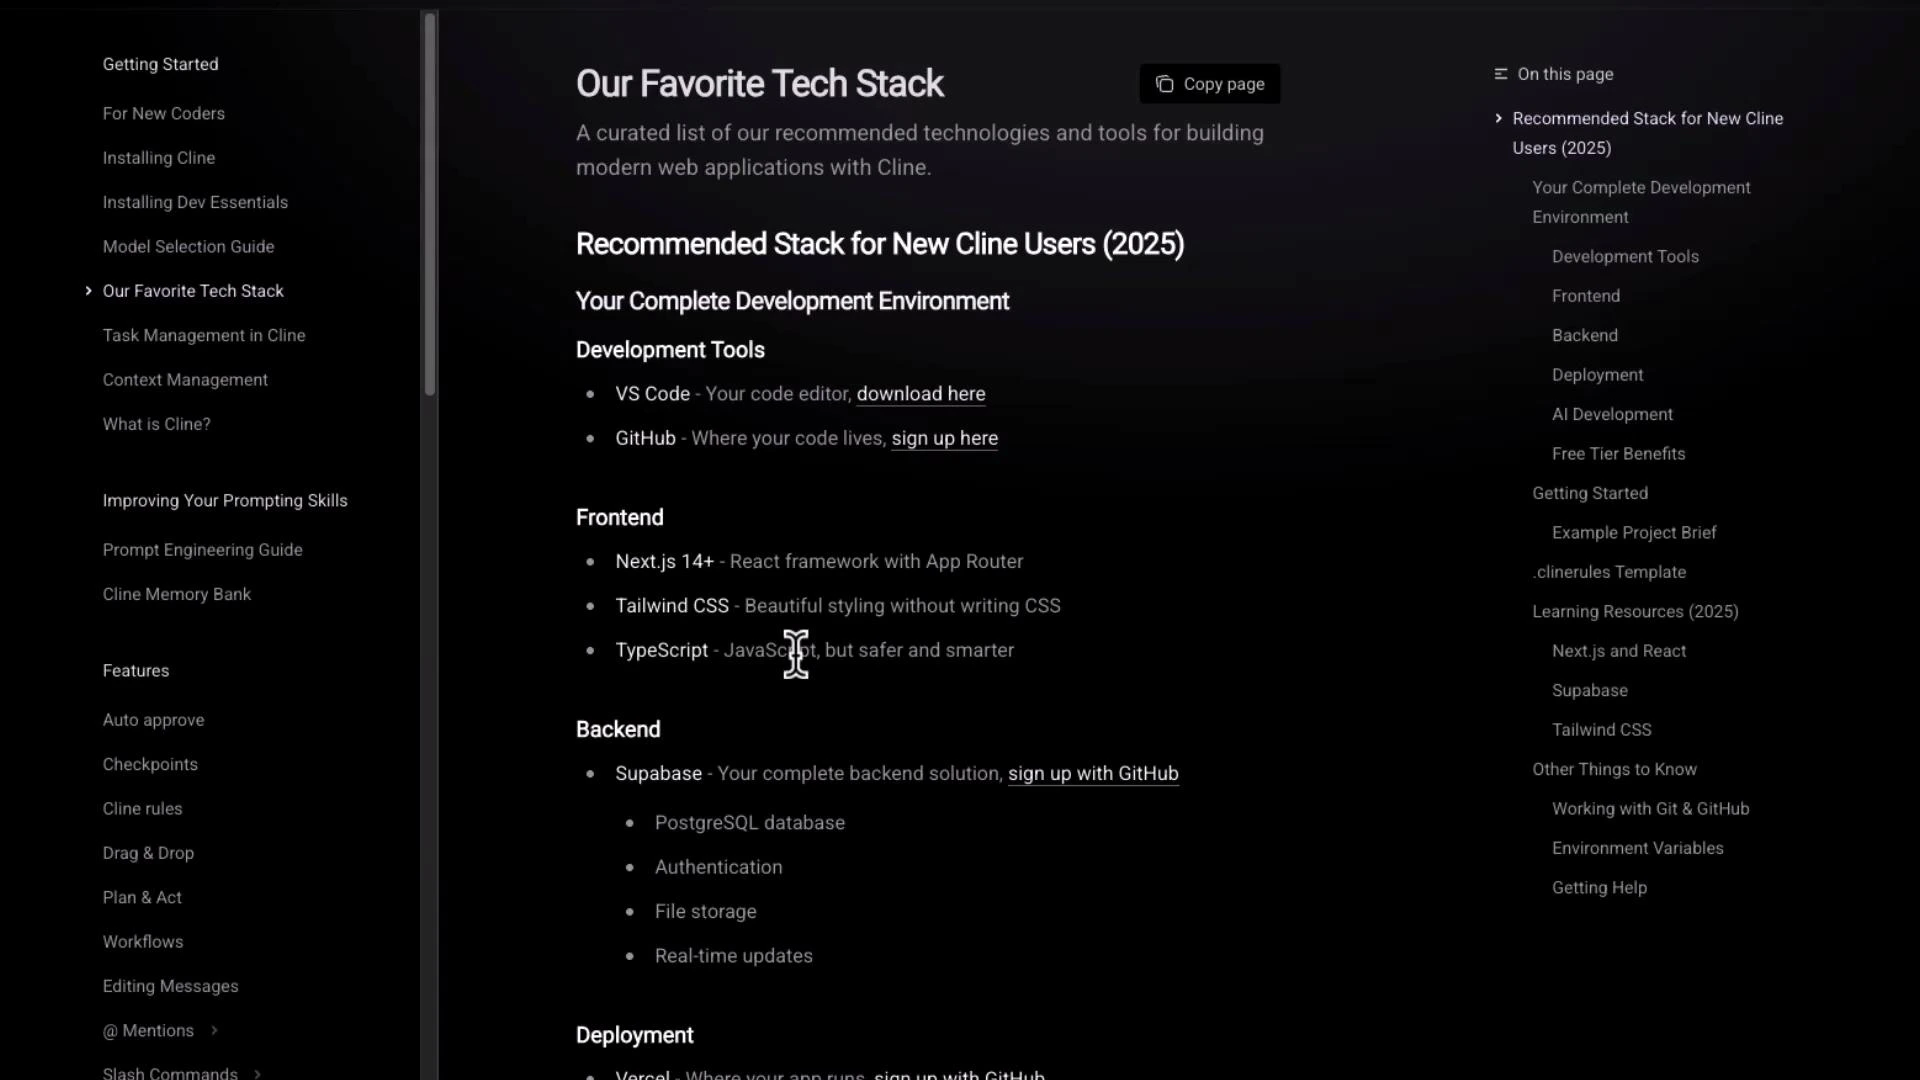Expand the "@ Mentions" sidebar item
Image resolution: width=1920 pixels, height=1080 pixels.
click(215, 1030)
